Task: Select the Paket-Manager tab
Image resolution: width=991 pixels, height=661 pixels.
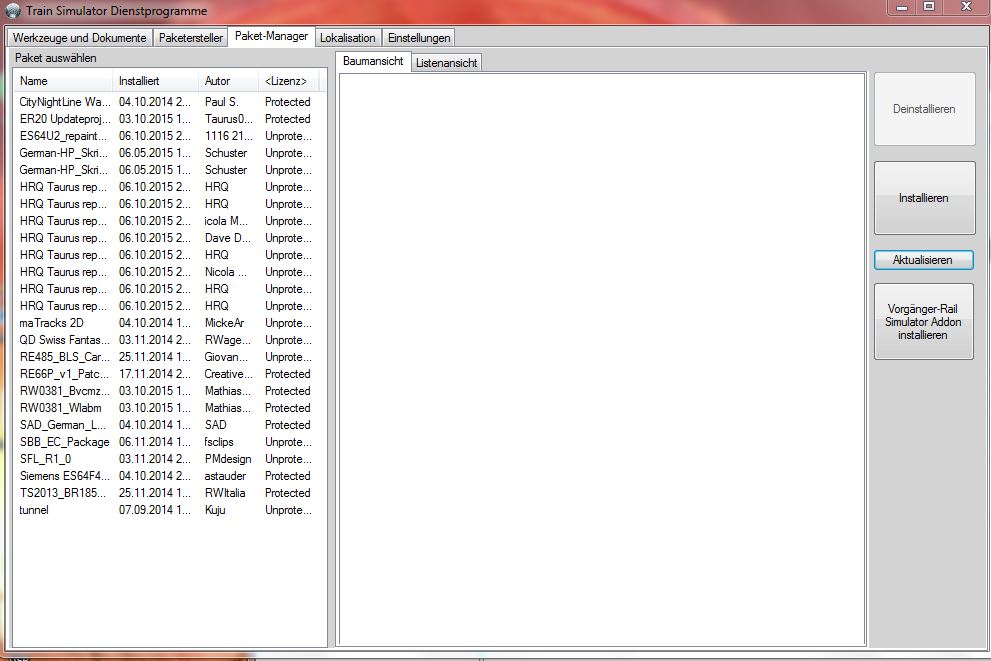Action: pyautogui.click(x=271, y=36)
